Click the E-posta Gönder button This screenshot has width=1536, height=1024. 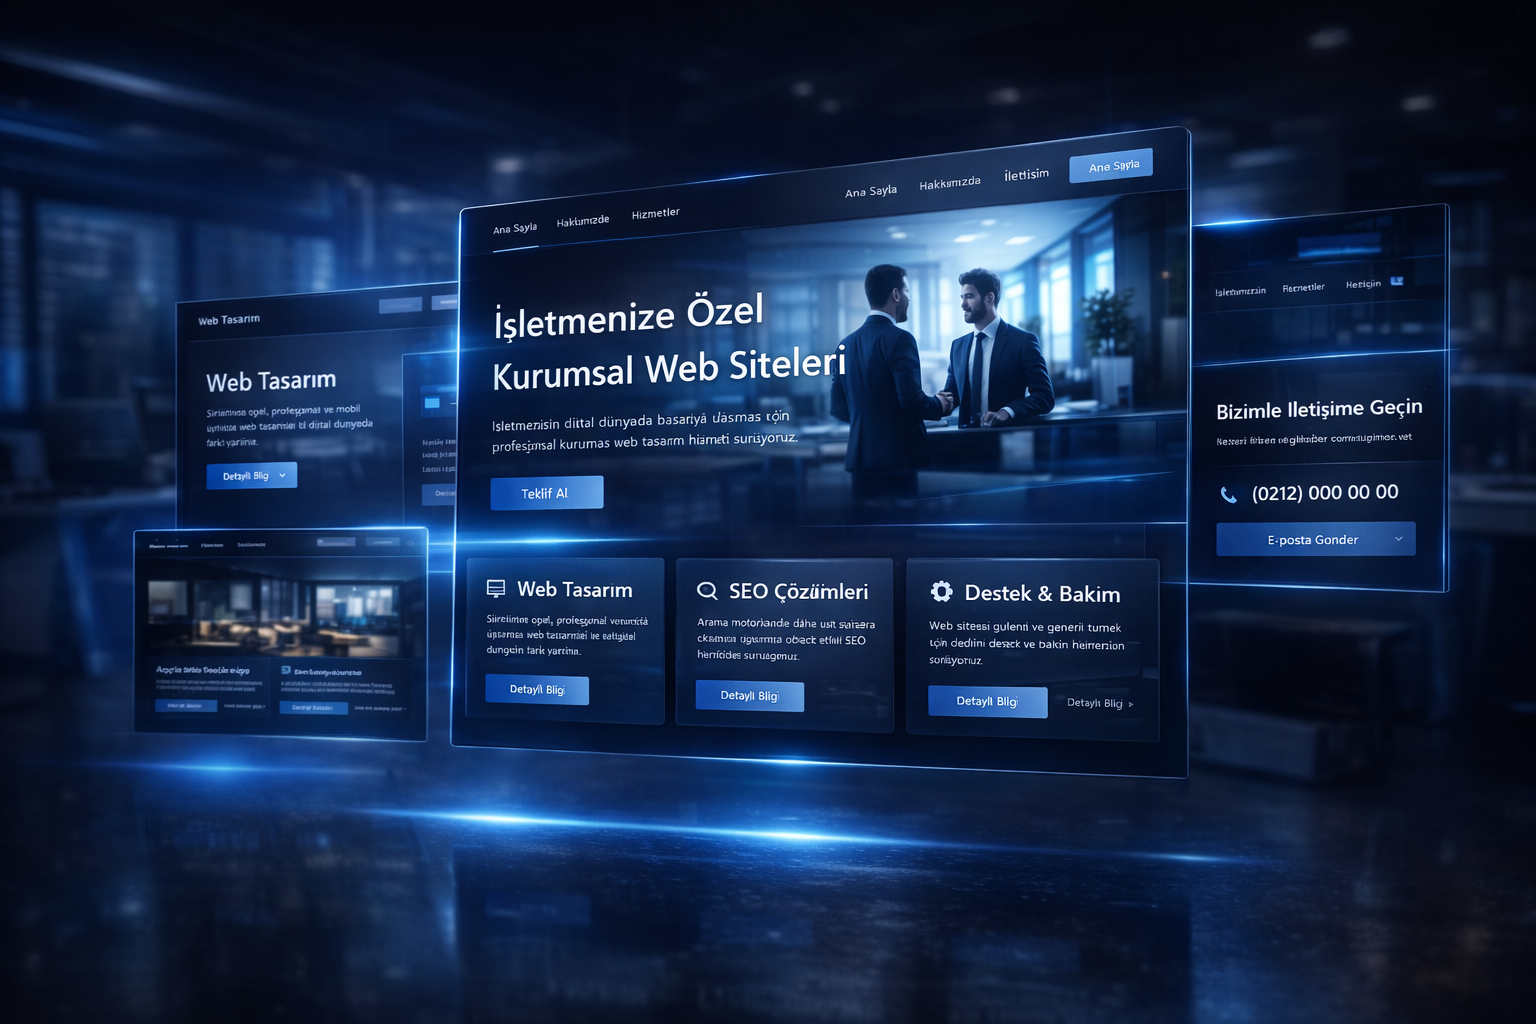click(1313, 538)
